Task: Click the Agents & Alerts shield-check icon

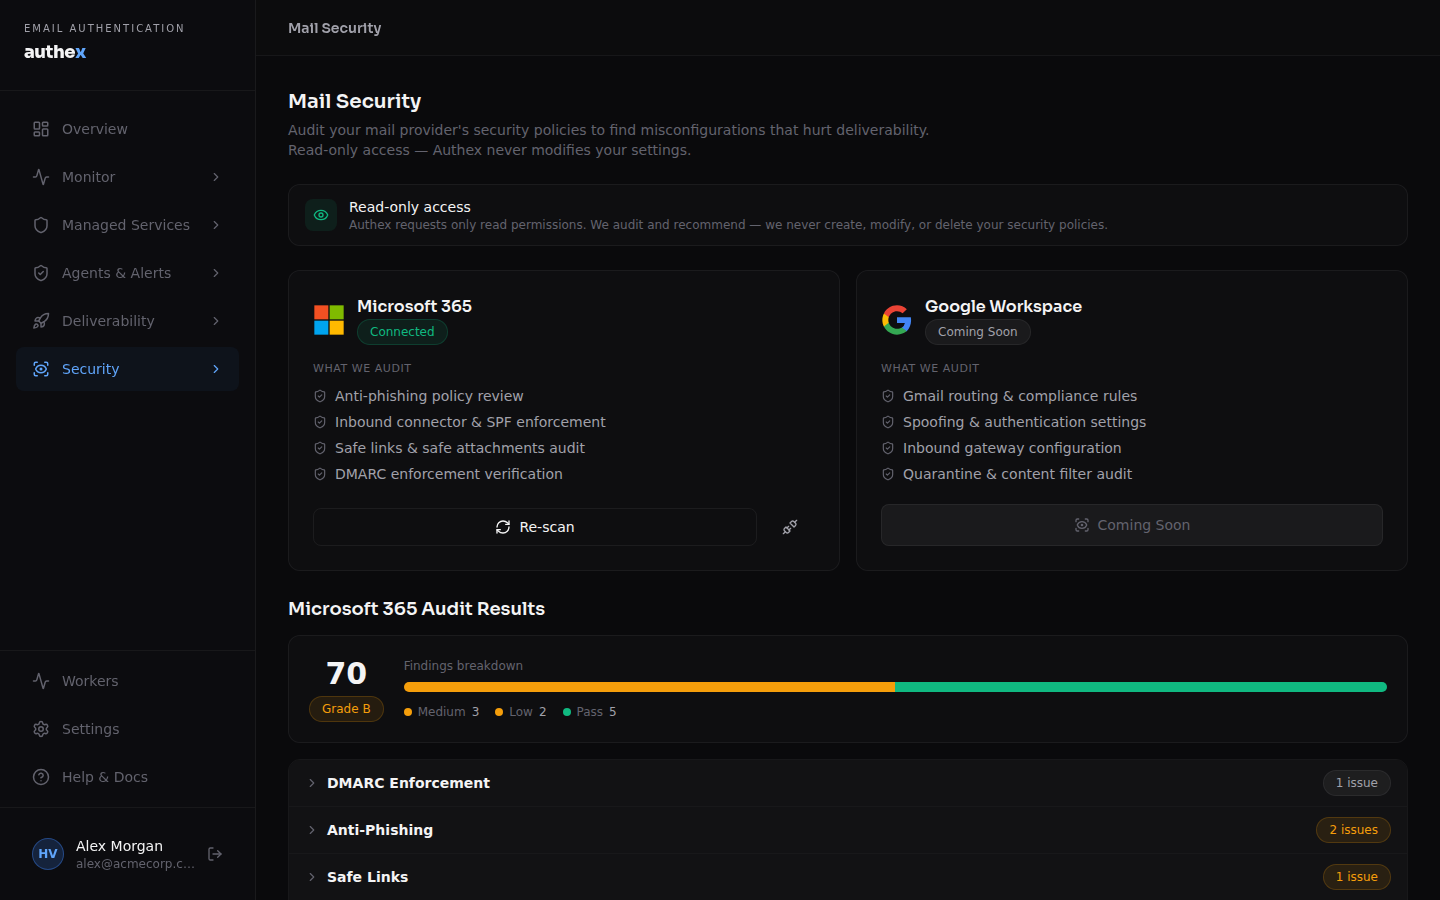Action: tap(41, 273)
